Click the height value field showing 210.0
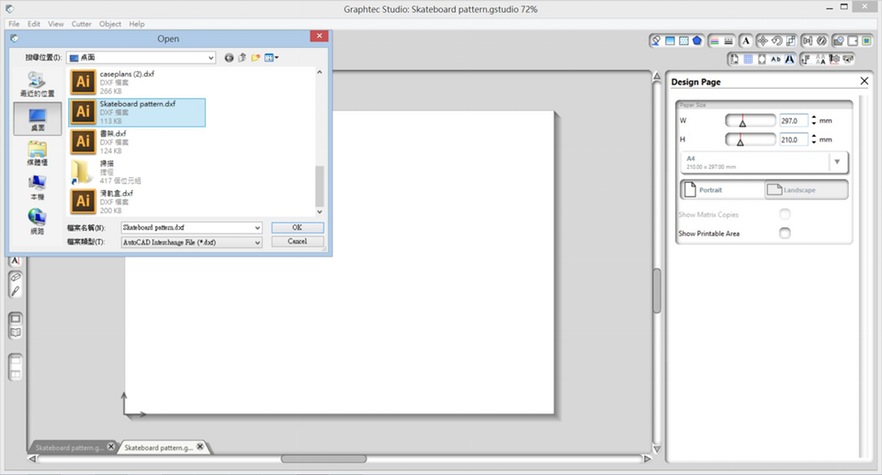Image resolution: width=882 pixels, height=475 pixels. click(793, 140)
